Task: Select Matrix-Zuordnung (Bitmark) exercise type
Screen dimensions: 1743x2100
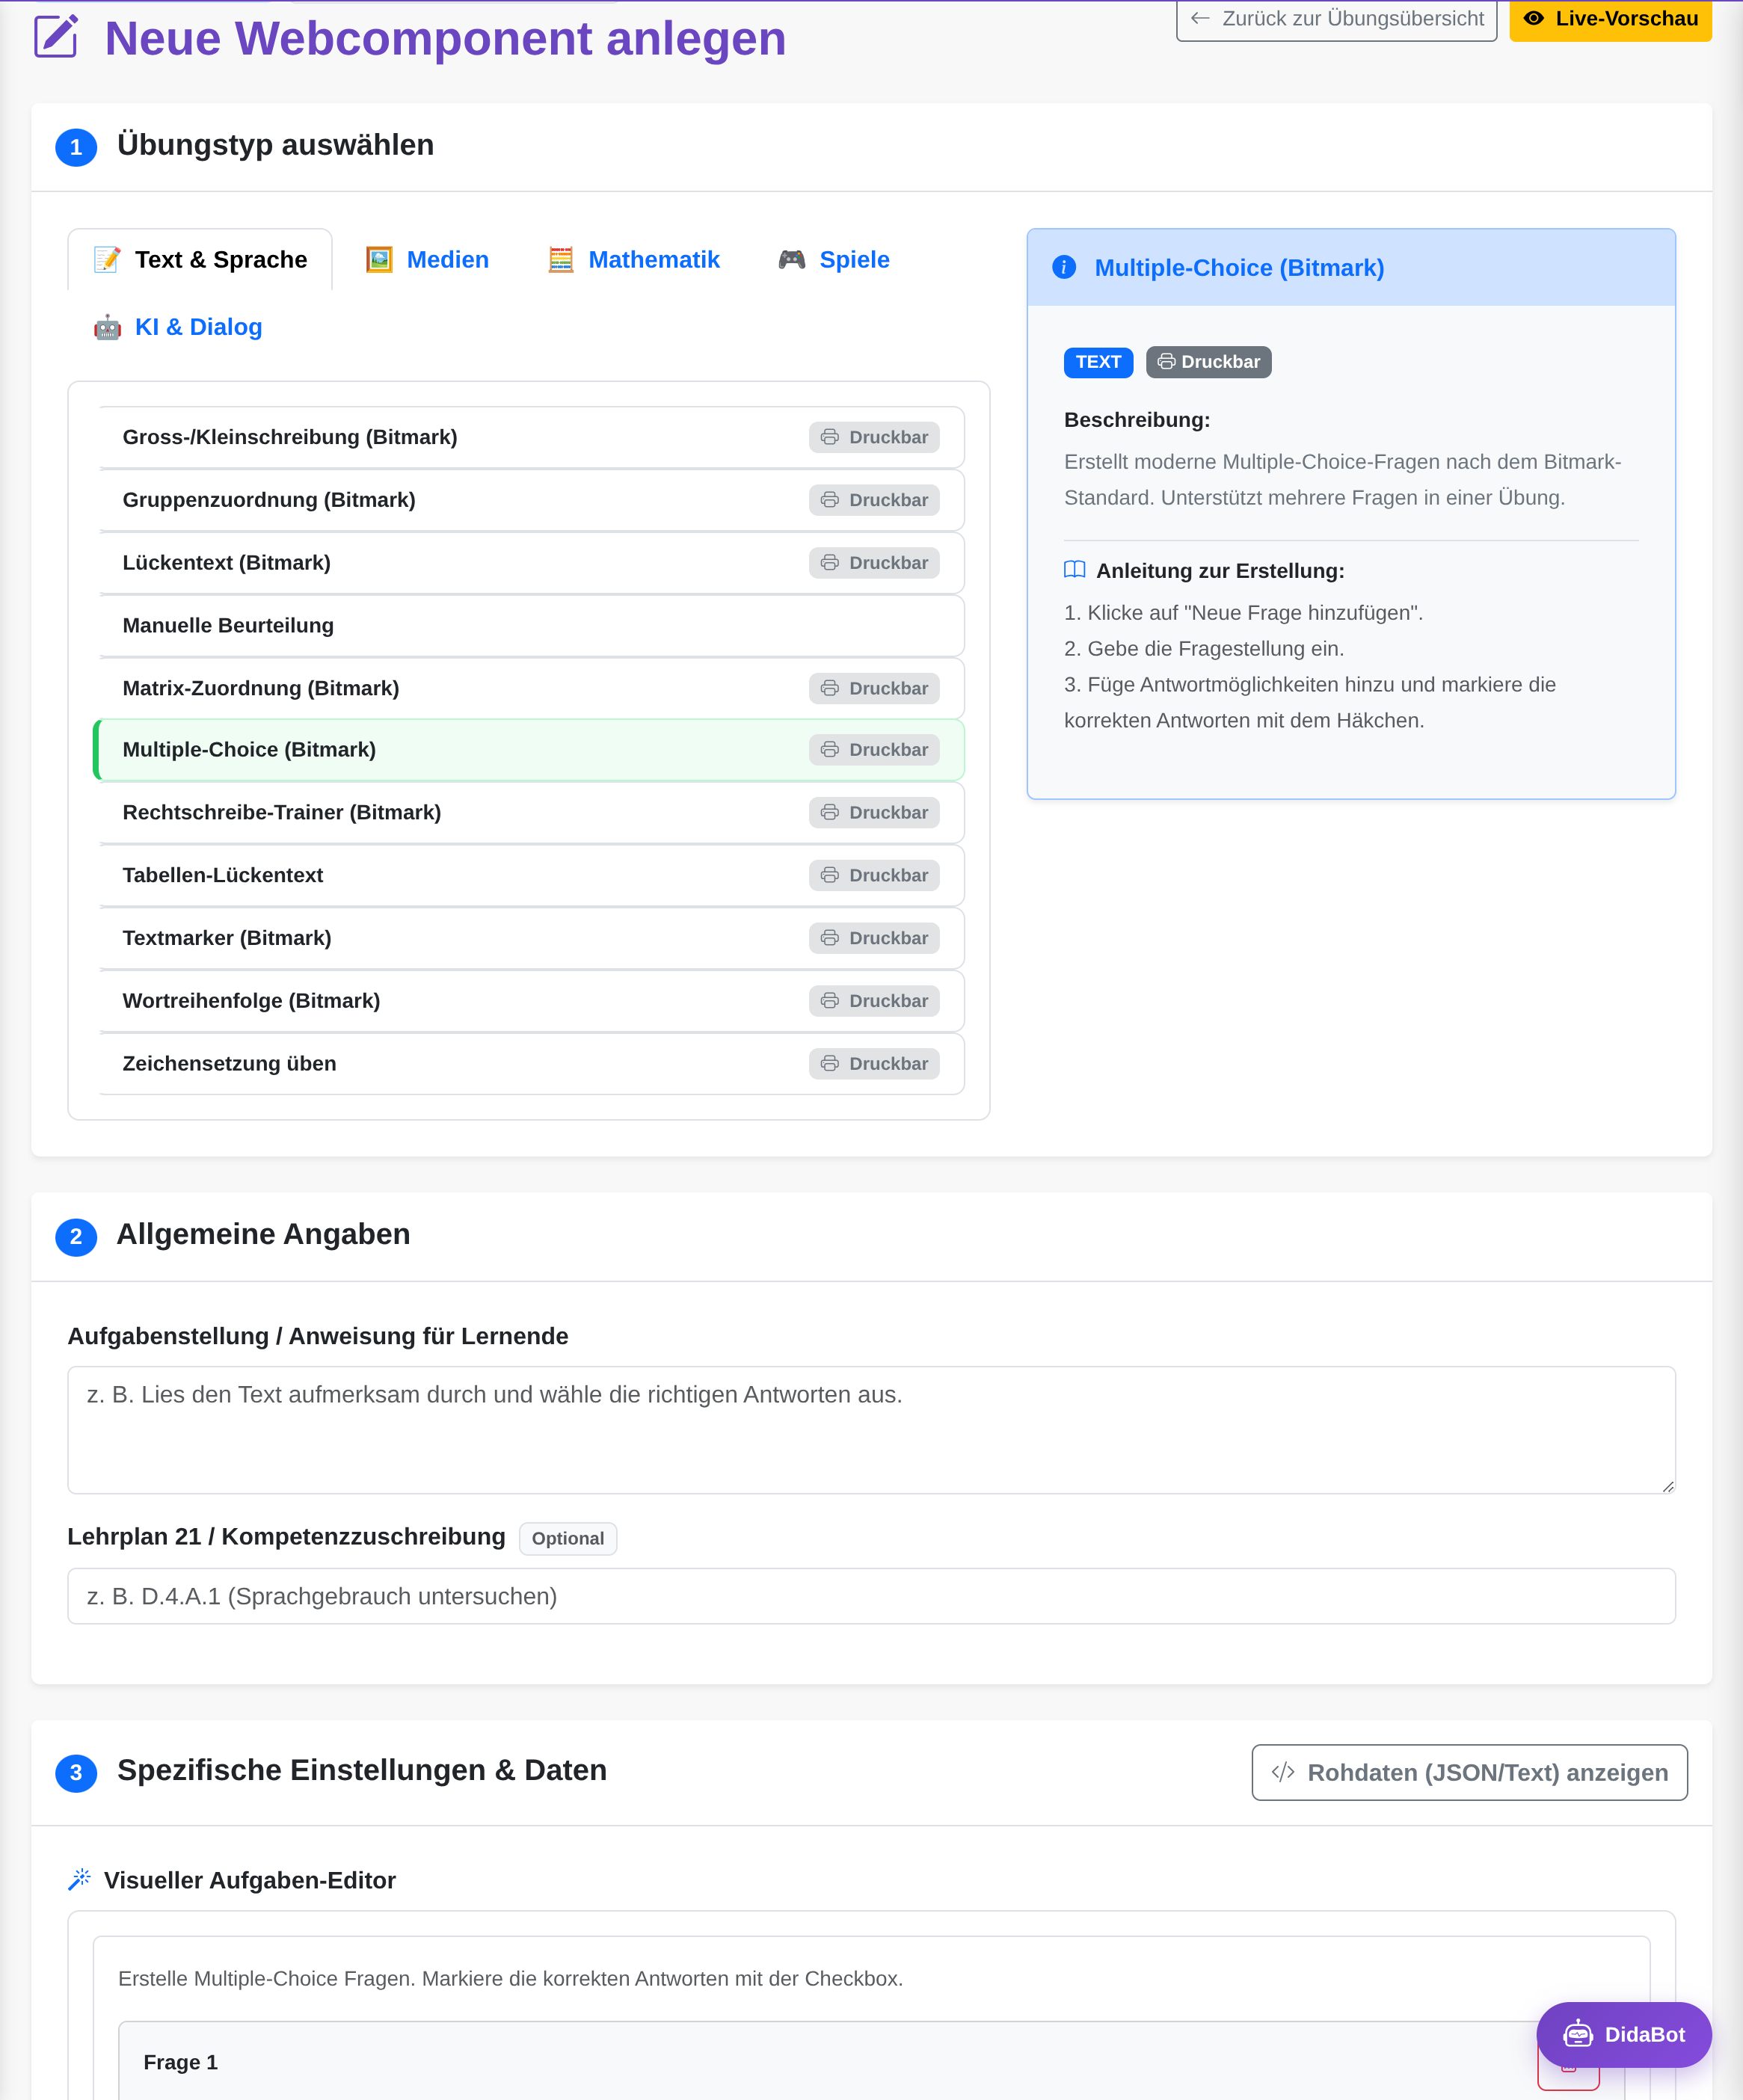Action: 531,688
